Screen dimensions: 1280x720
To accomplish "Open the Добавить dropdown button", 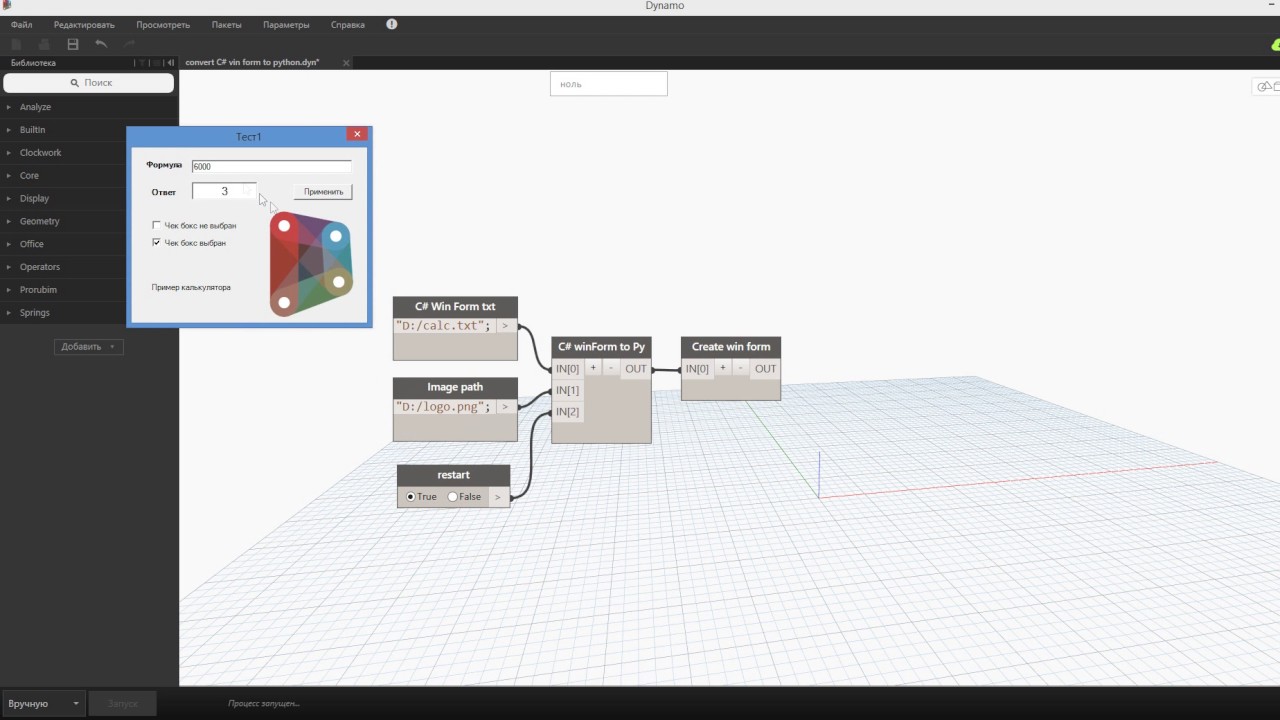I will [88, 346].
